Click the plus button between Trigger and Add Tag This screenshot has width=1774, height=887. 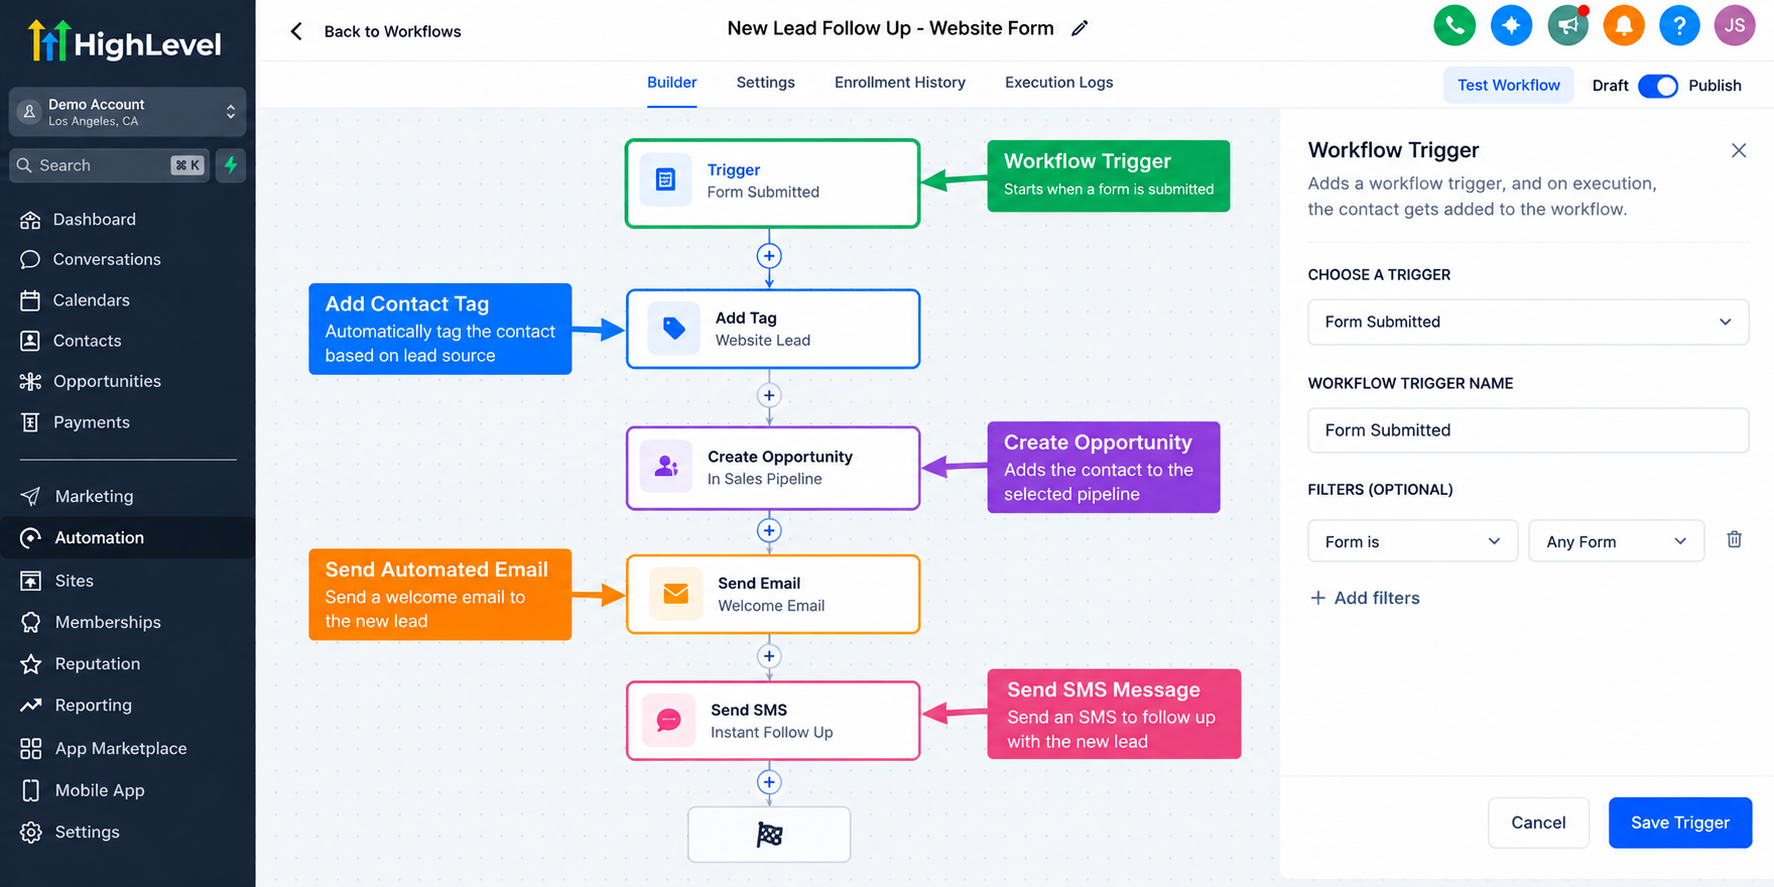tap(769, 256)
